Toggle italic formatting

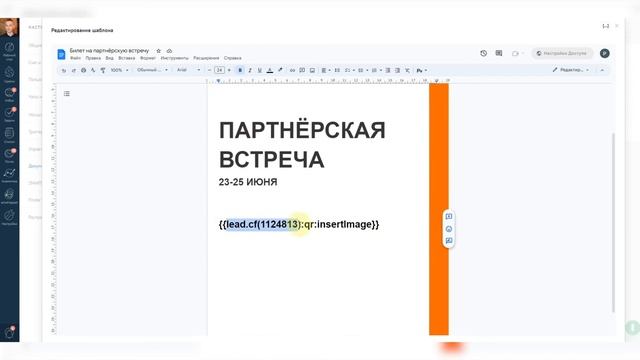250,70
